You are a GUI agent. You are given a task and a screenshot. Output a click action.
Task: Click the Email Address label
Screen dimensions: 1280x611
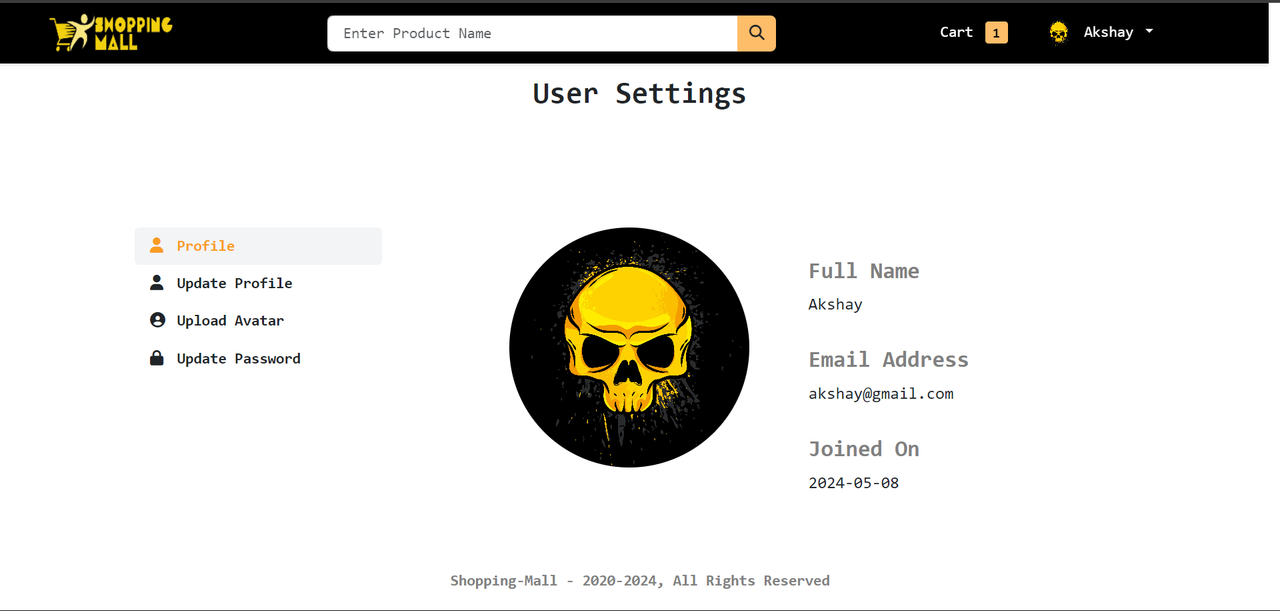[x=889, y=360]
